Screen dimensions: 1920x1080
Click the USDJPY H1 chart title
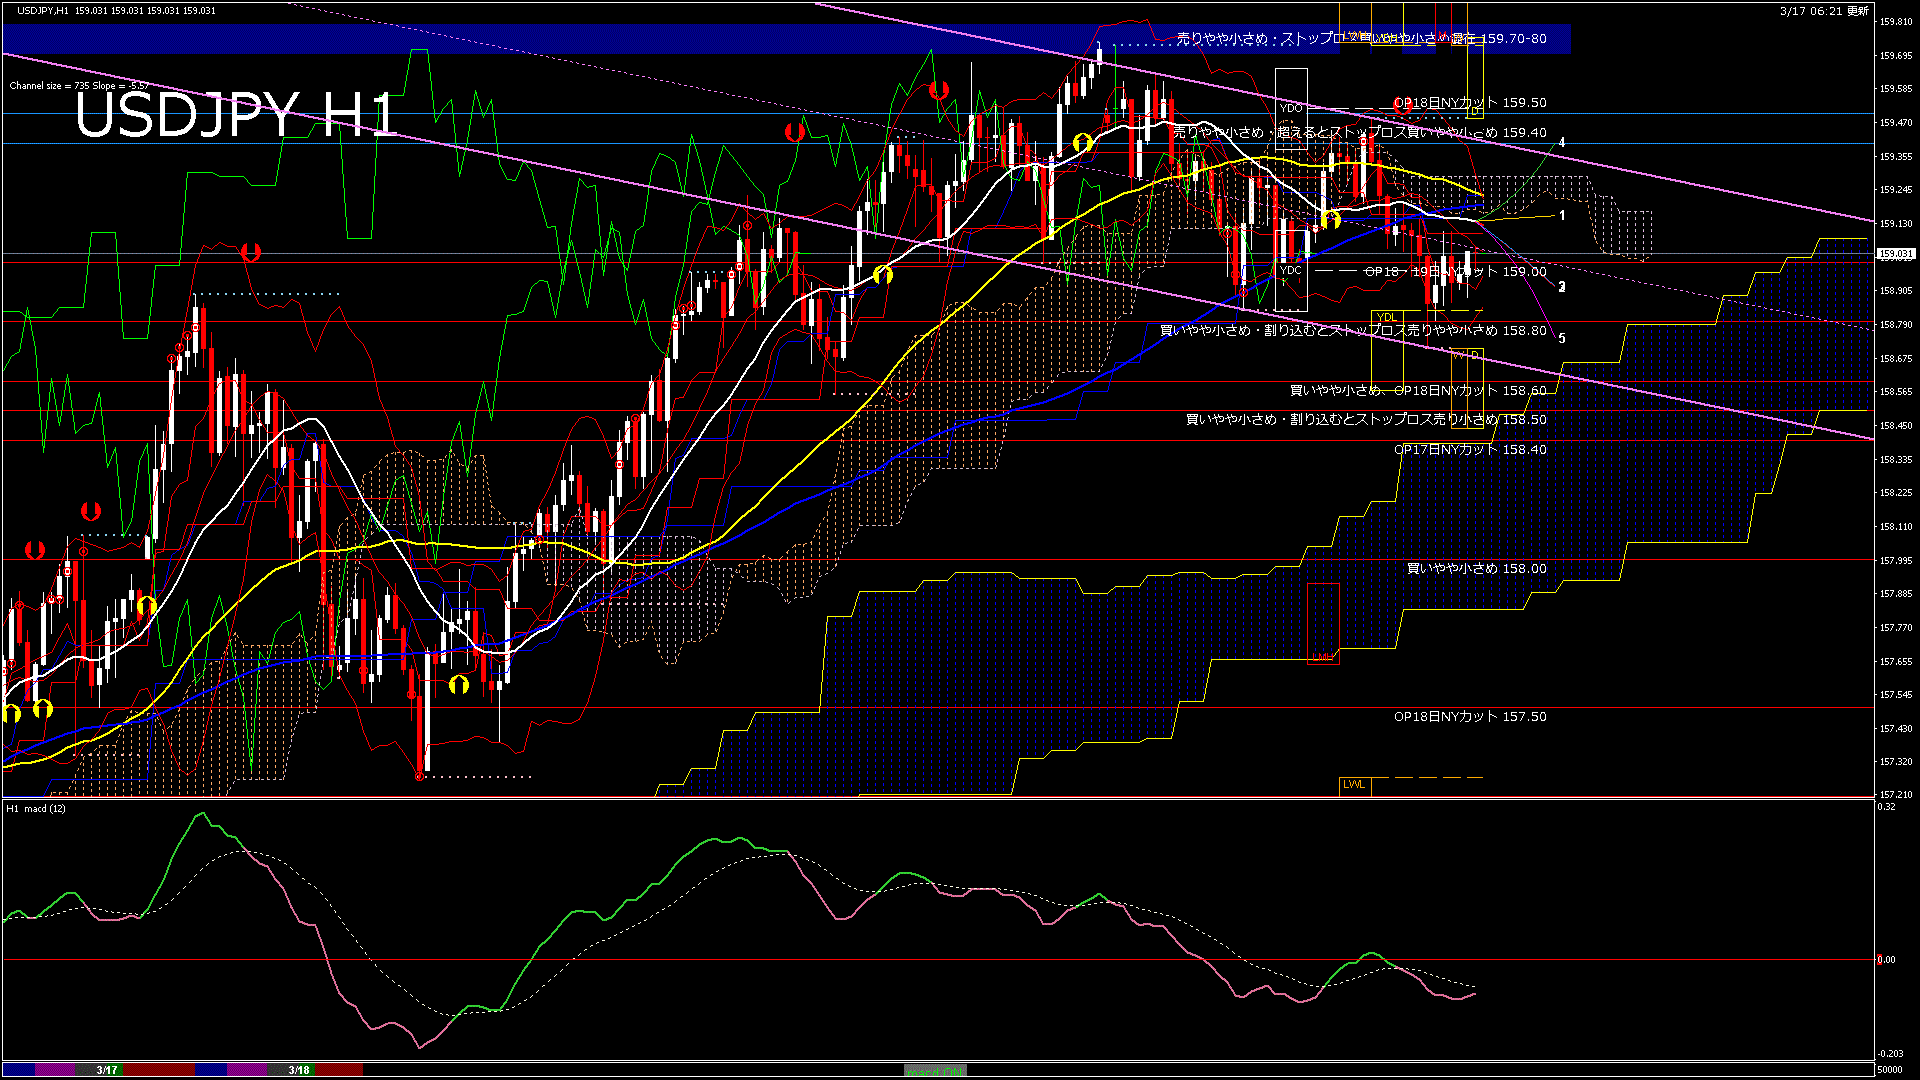[x=236, y=114]
